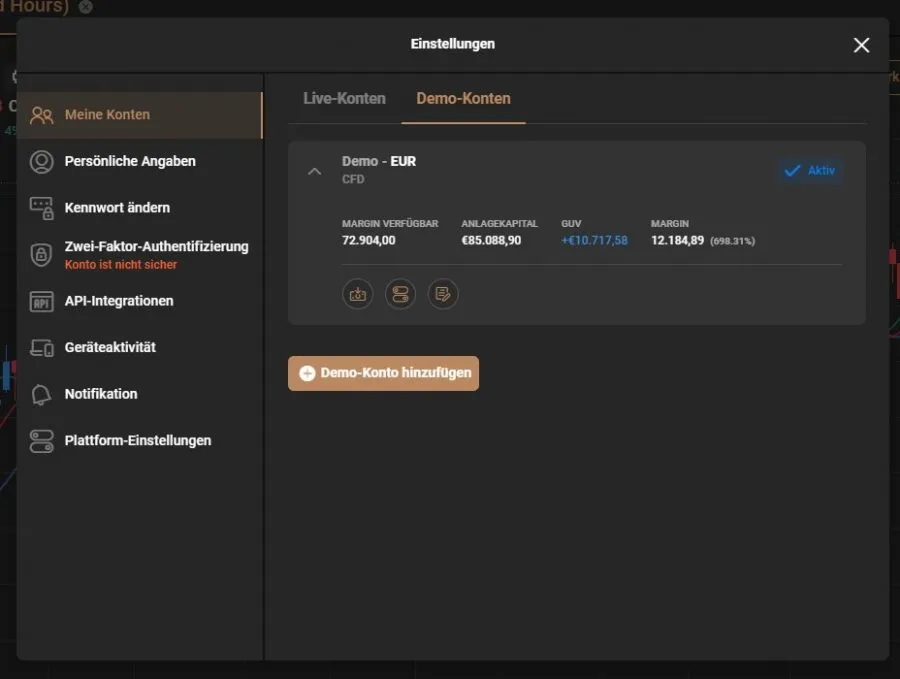Click the edit note icon in demo account

coord(443,294)
